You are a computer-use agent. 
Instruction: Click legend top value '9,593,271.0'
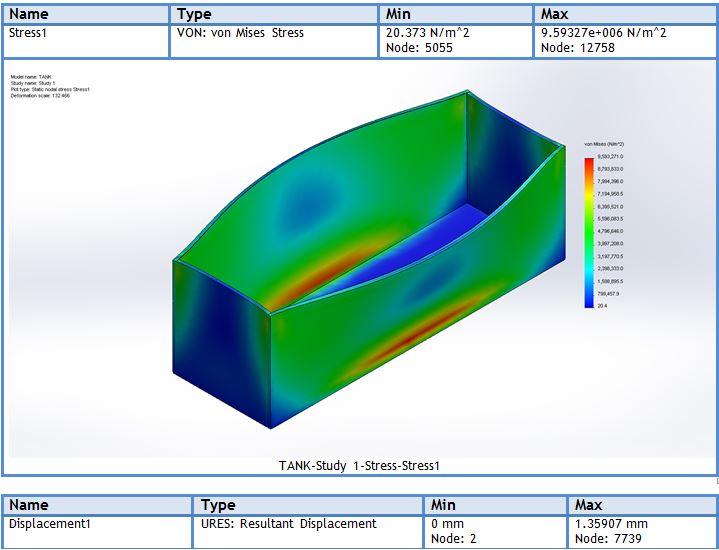coord(610,157)
